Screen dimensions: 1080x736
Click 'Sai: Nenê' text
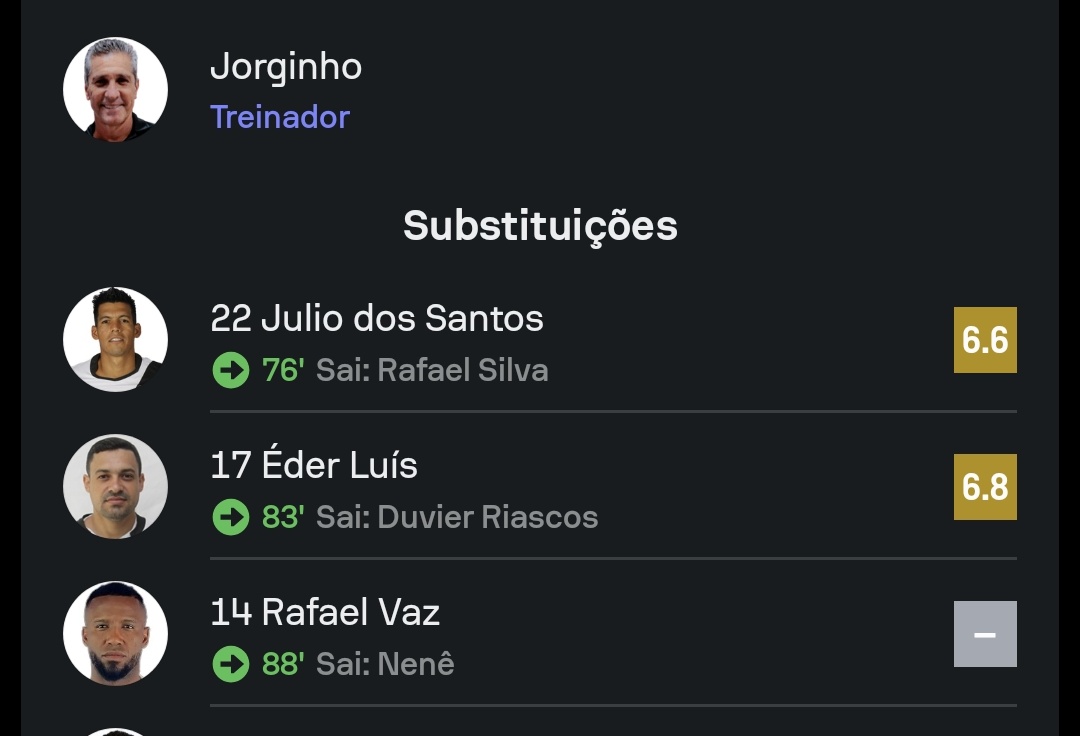[385, 665]
